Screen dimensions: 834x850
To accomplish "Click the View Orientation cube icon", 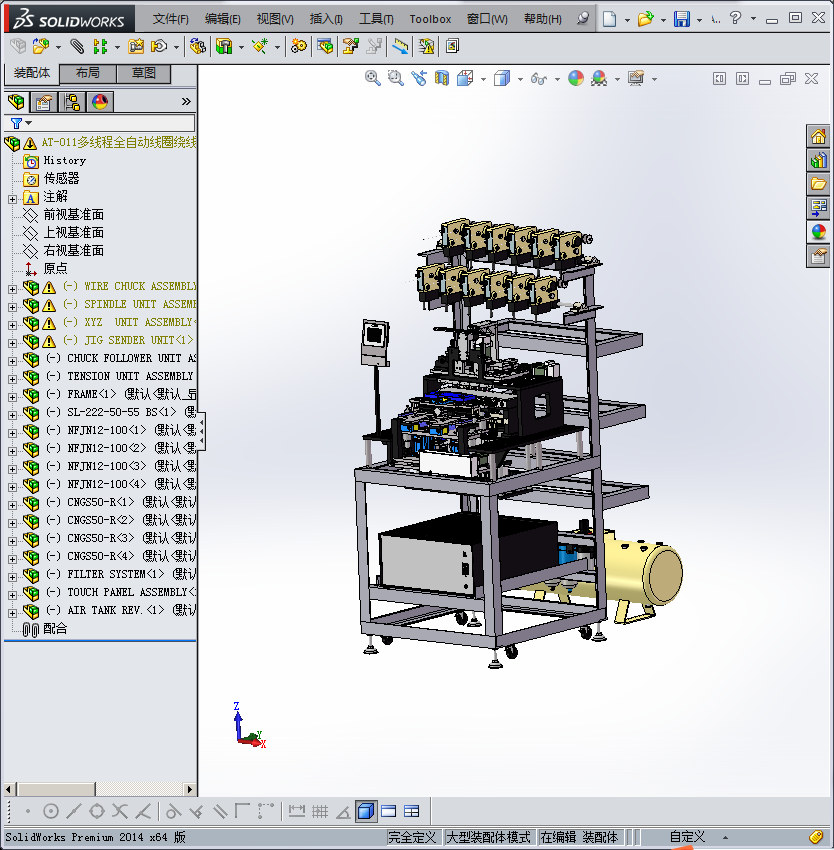I will 465,79.
